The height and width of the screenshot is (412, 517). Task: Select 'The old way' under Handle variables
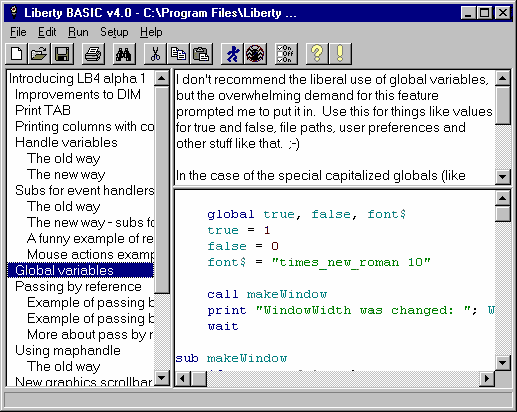[x=63, y=159]
